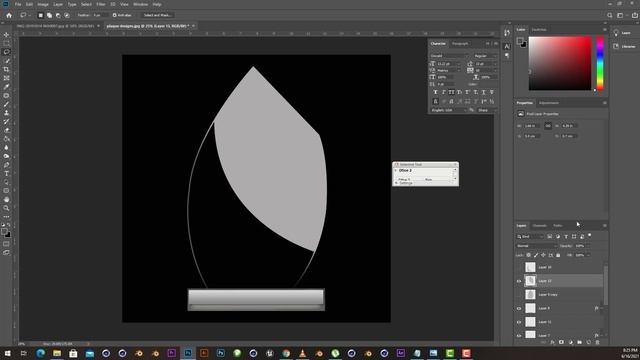Filter layers by type layers icon

pos(566,236)
